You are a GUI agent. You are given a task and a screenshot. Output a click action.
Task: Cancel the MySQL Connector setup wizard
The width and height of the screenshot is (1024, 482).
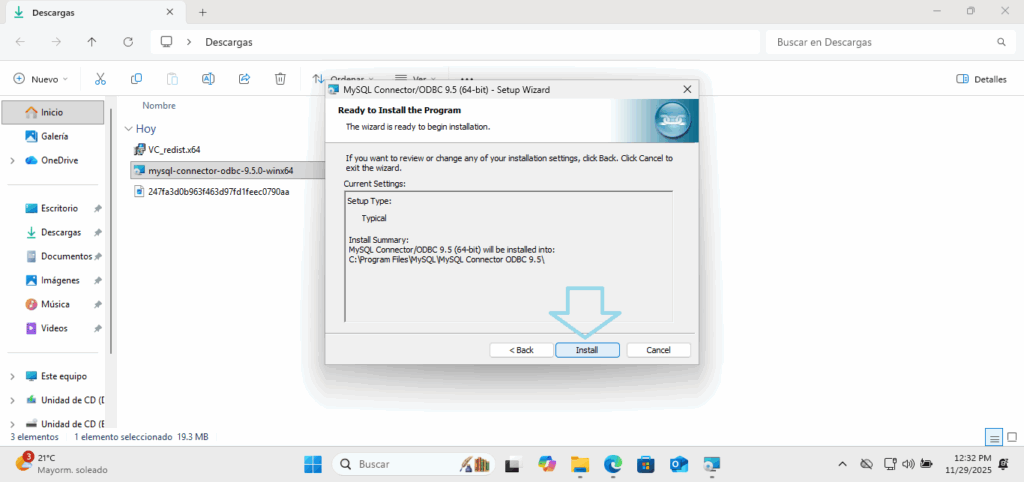pyautogui.click(x=658, y=350)
